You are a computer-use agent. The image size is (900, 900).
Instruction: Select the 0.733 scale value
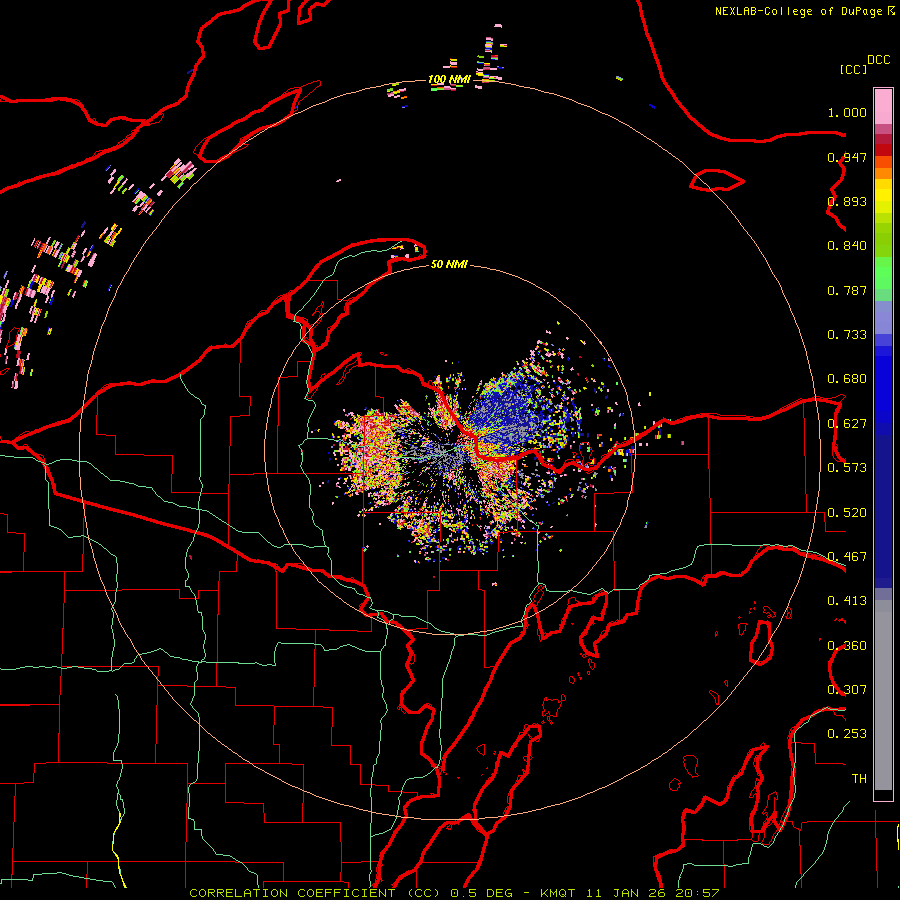tap(847, 335)
